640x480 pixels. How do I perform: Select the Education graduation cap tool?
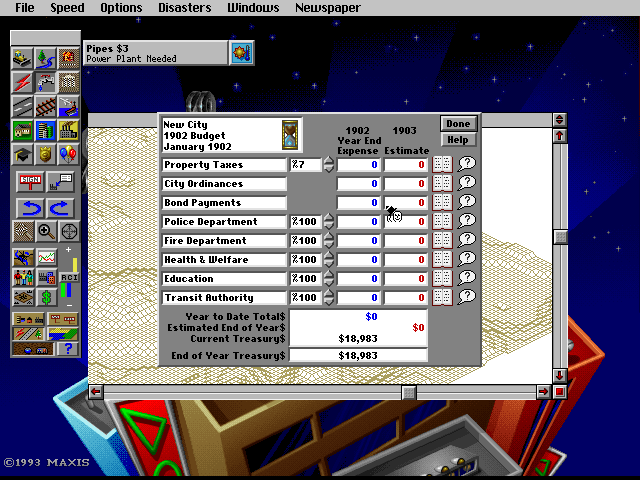point(22,154)
